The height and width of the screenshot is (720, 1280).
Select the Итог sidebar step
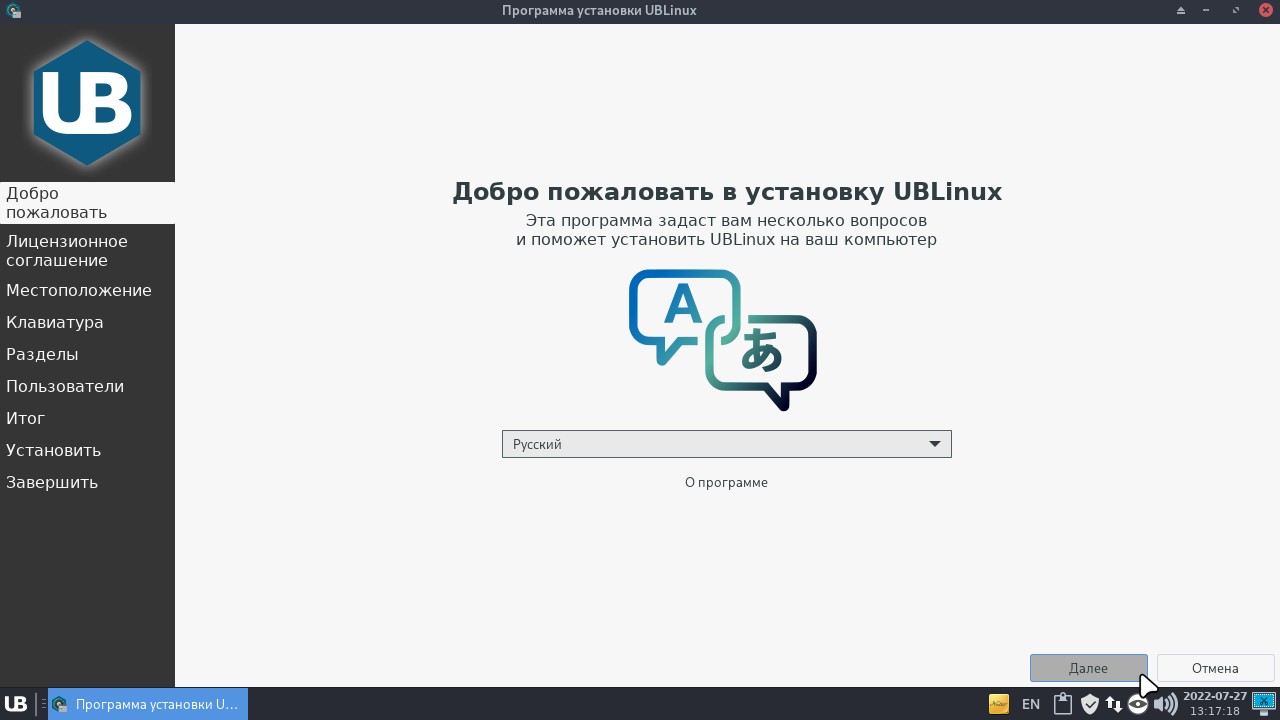click(87, 418)
